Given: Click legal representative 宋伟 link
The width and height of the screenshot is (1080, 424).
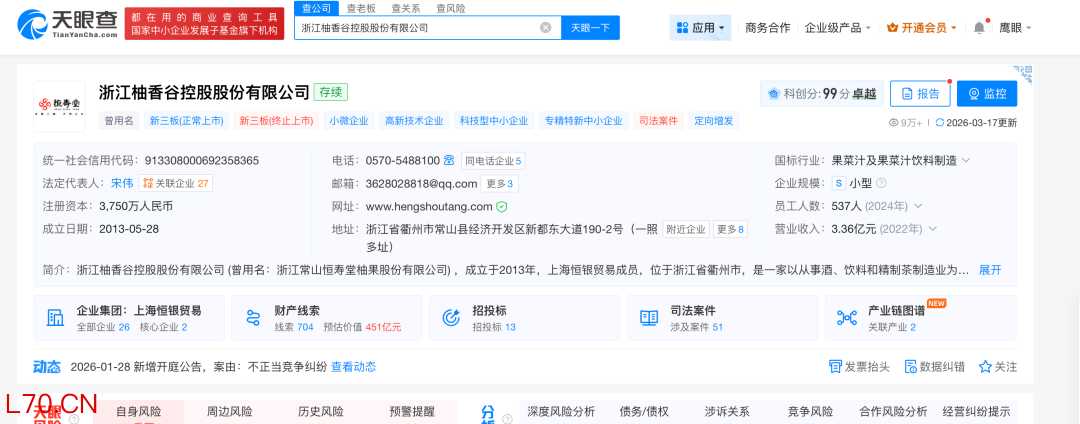Looking at the screenshot, I should [x=122, y=184].
